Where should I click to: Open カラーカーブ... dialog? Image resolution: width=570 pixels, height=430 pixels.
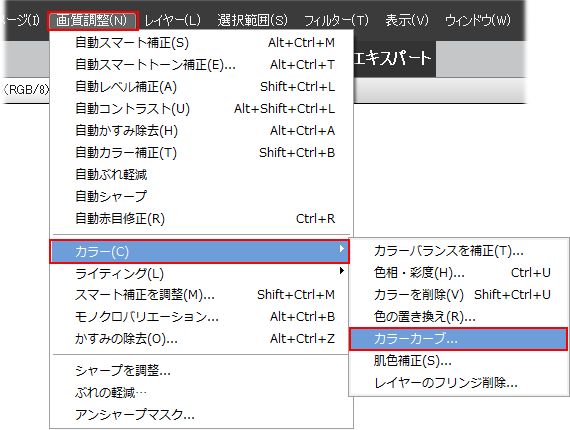coord(458,339)
